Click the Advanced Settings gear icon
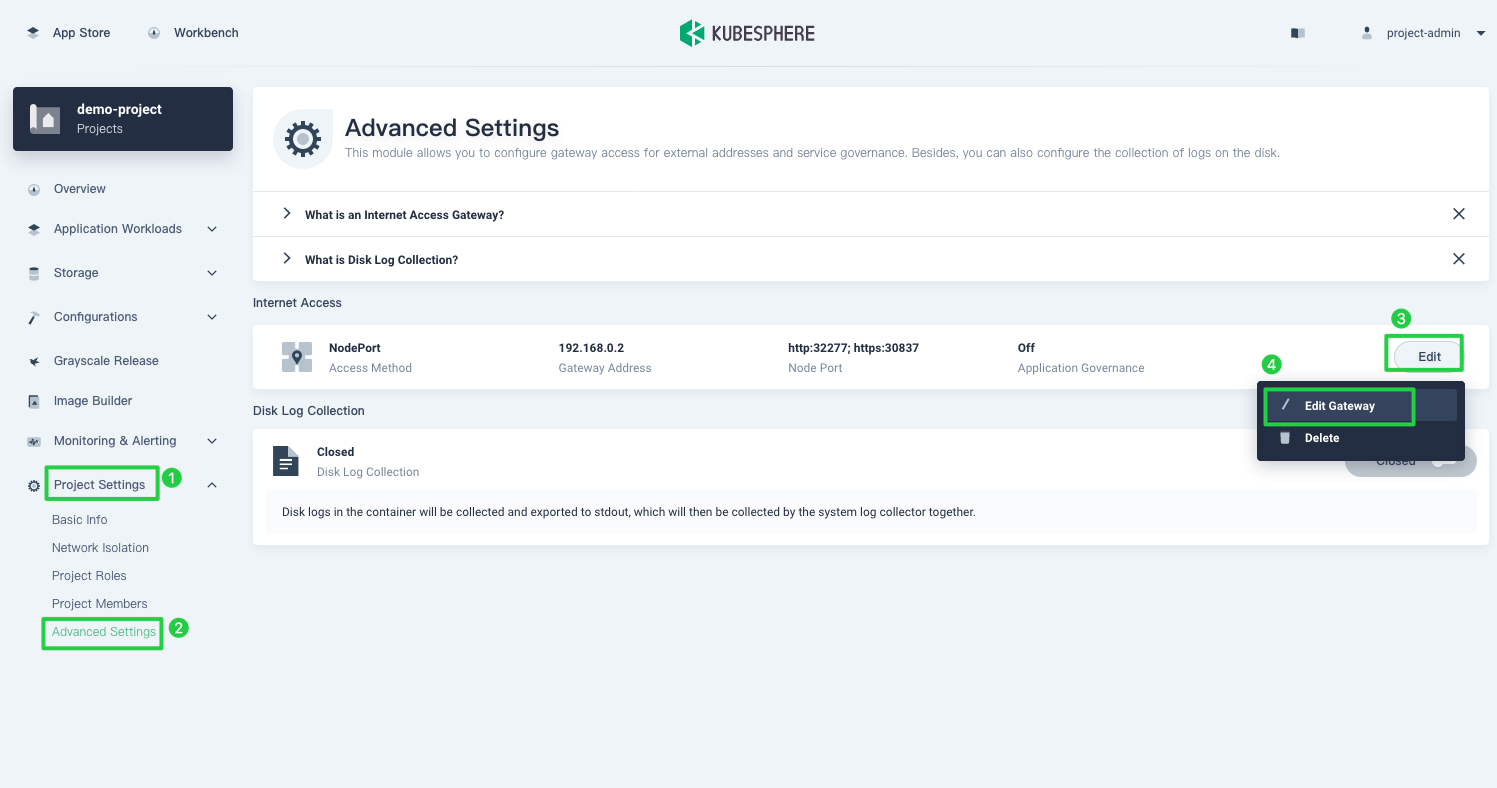Viewport: 1497px width, 788px height. pyautogui.click(x=303, y=138)
